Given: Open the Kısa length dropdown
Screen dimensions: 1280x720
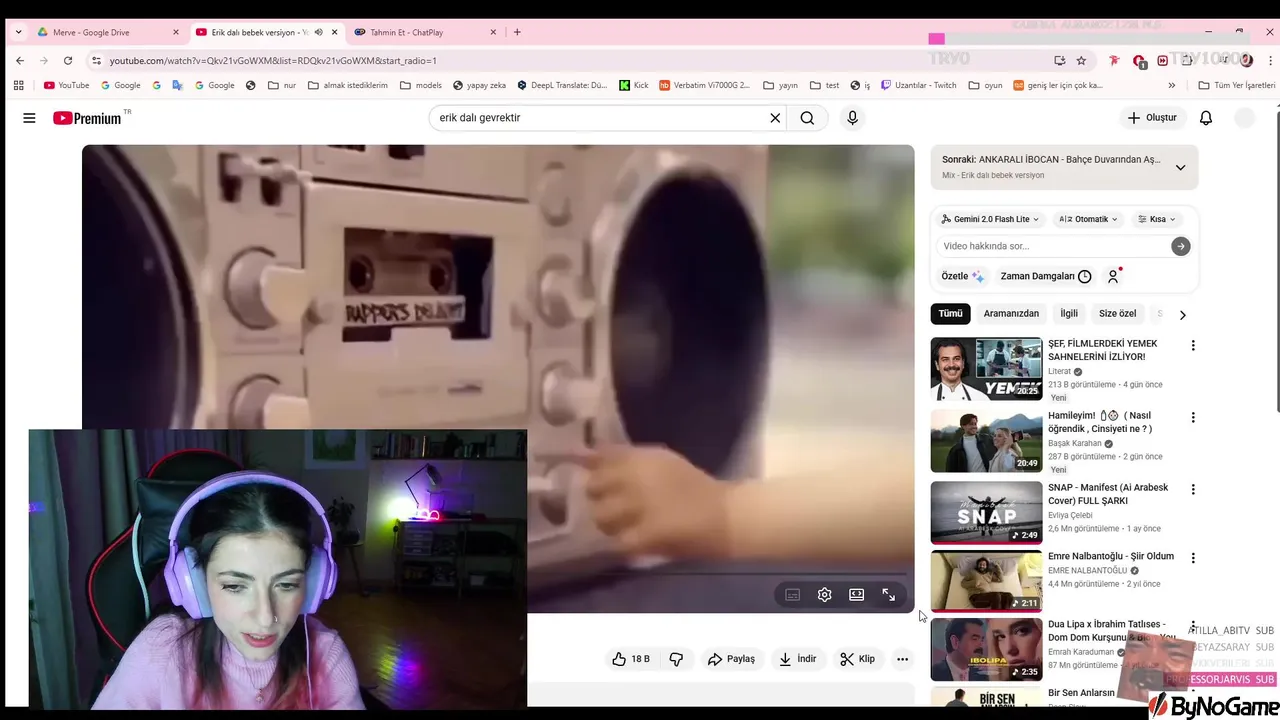Looking at the screenshot, I should pos(1156,219).
